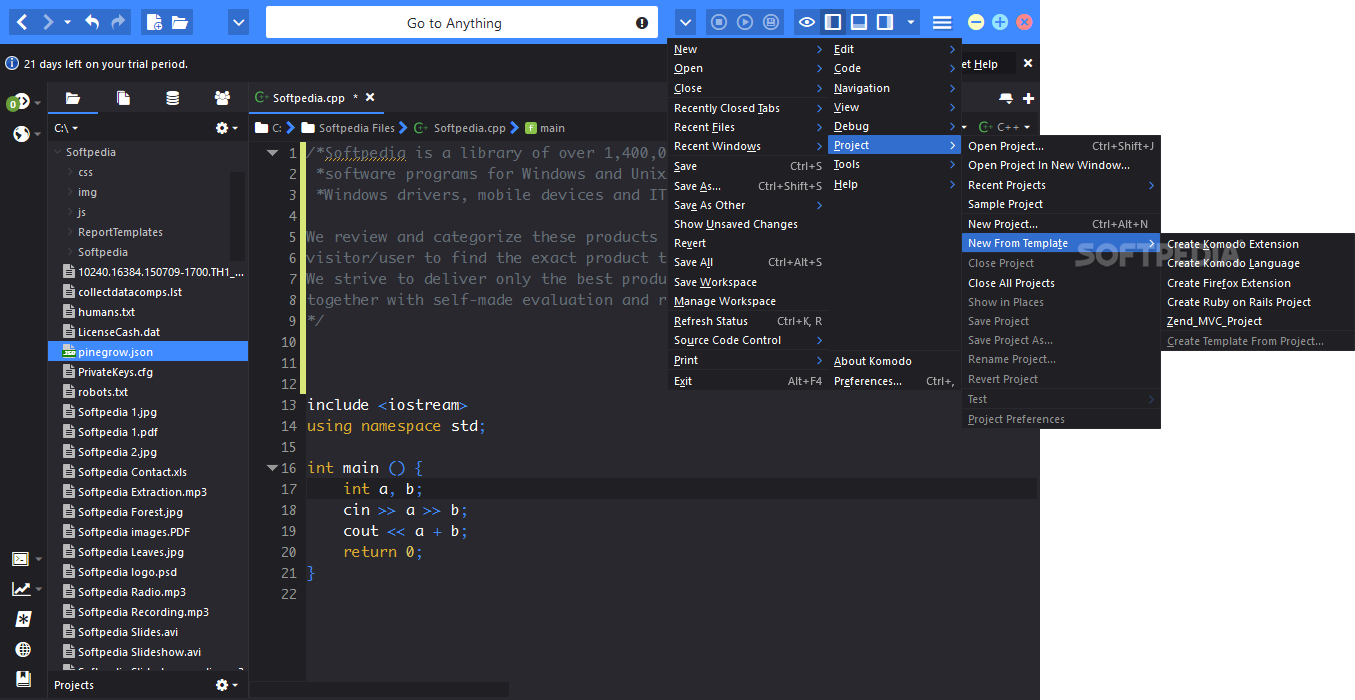Create a new file via toolbar icon

click(154, 22)
